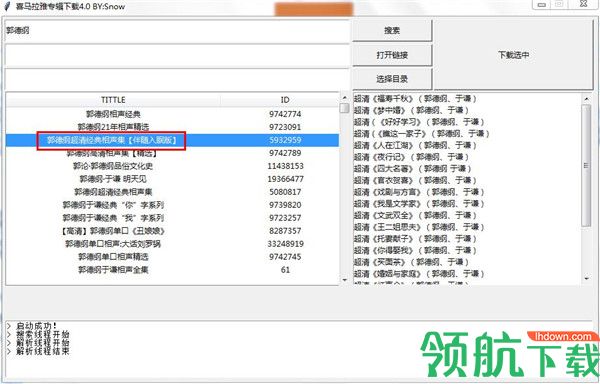Screen dimensions: 600x384
Task: Minimize the downloader window
Action: 542,4
